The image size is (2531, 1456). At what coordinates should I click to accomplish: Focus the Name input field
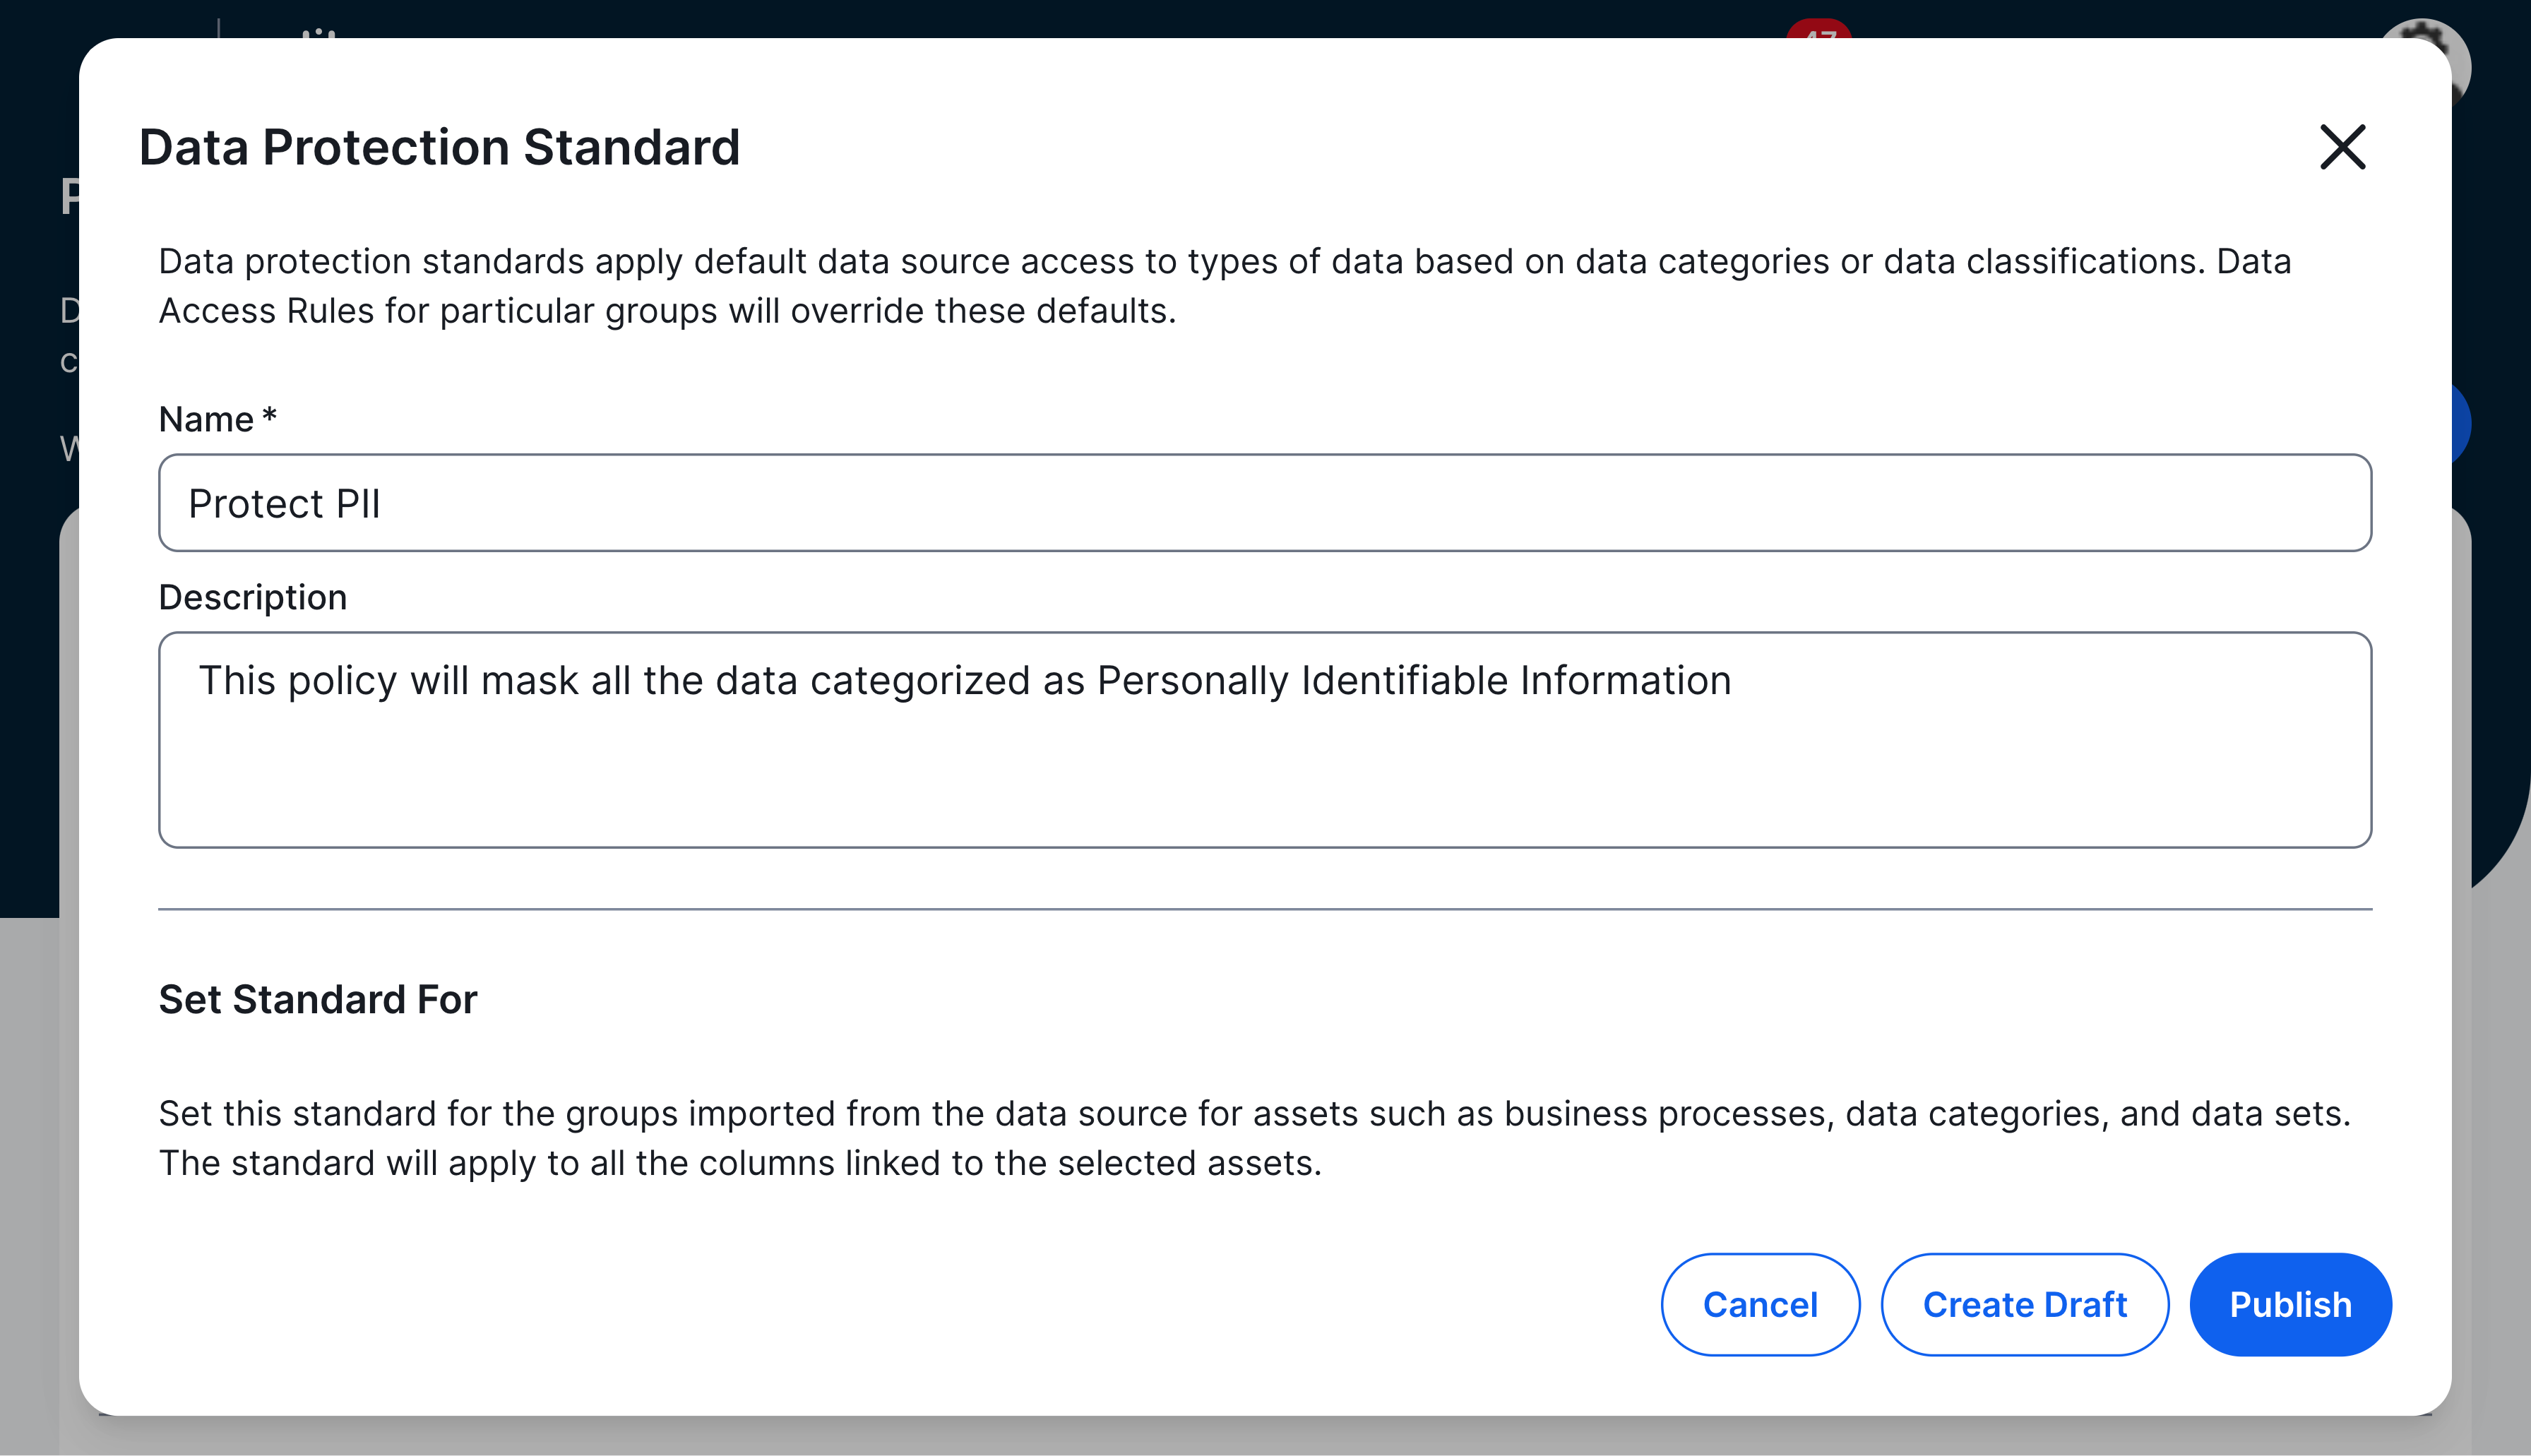pos(1264,503)
